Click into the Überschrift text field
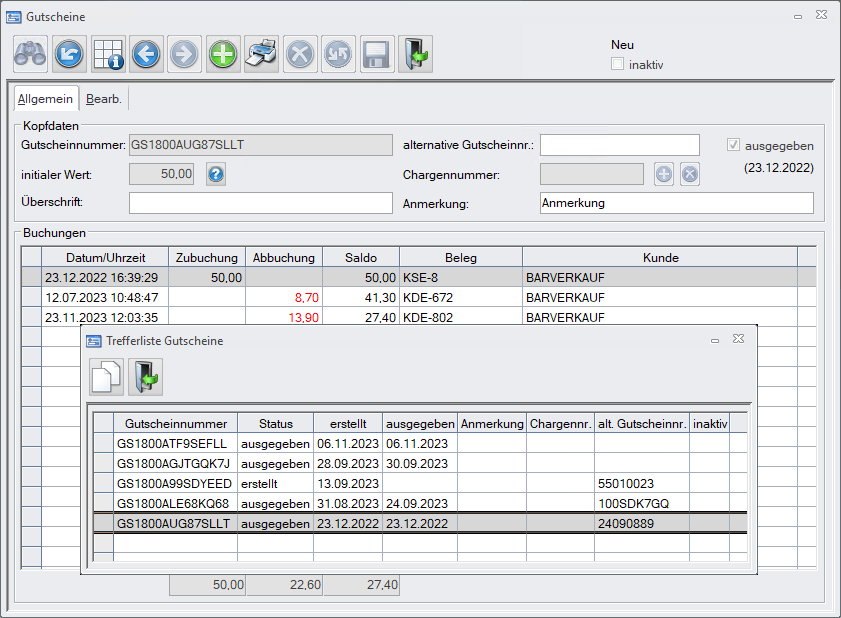 pos(260,203)
